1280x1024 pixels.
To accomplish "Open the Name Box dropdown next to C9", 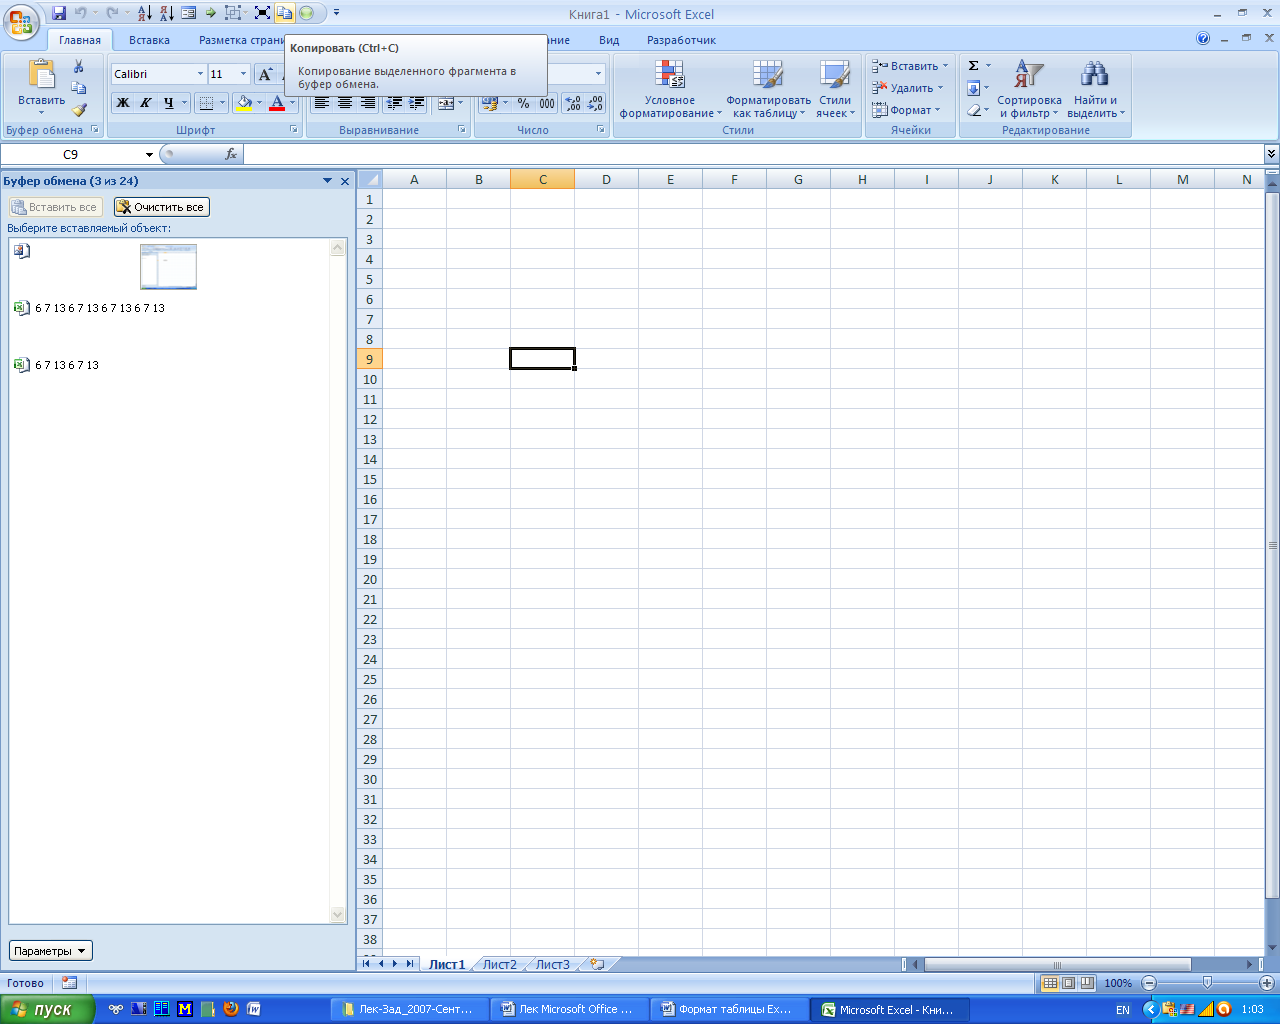I will (150, 155).
